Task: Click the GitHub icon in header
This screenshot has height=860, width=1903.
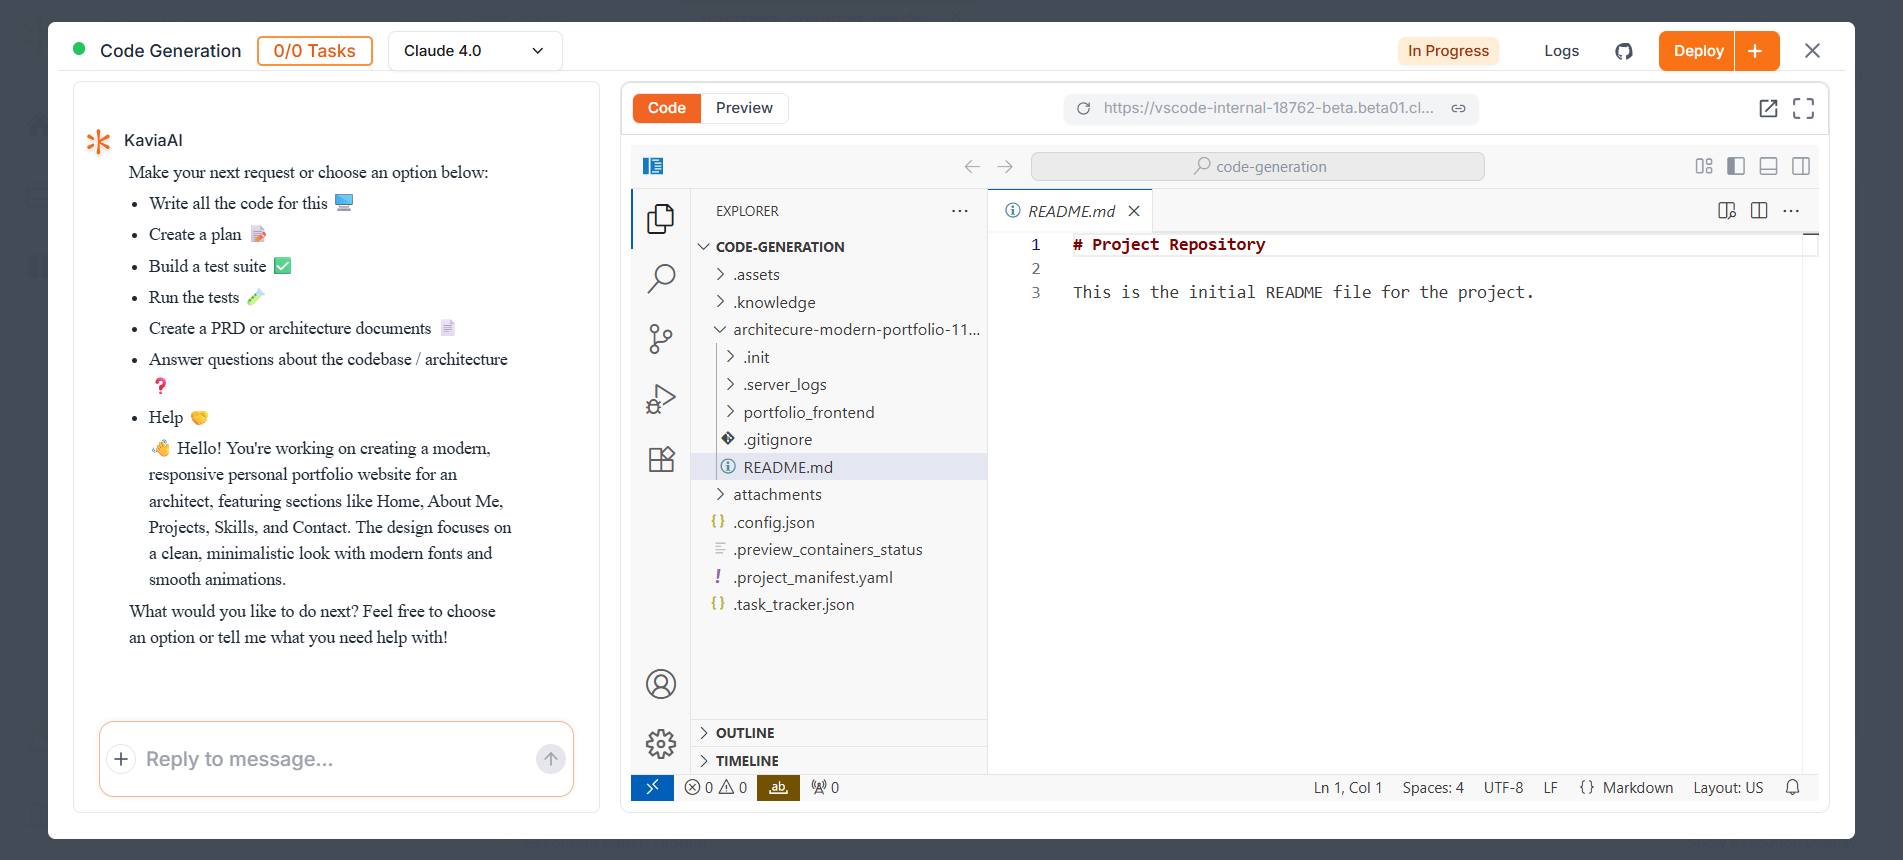Action: 1624,51
